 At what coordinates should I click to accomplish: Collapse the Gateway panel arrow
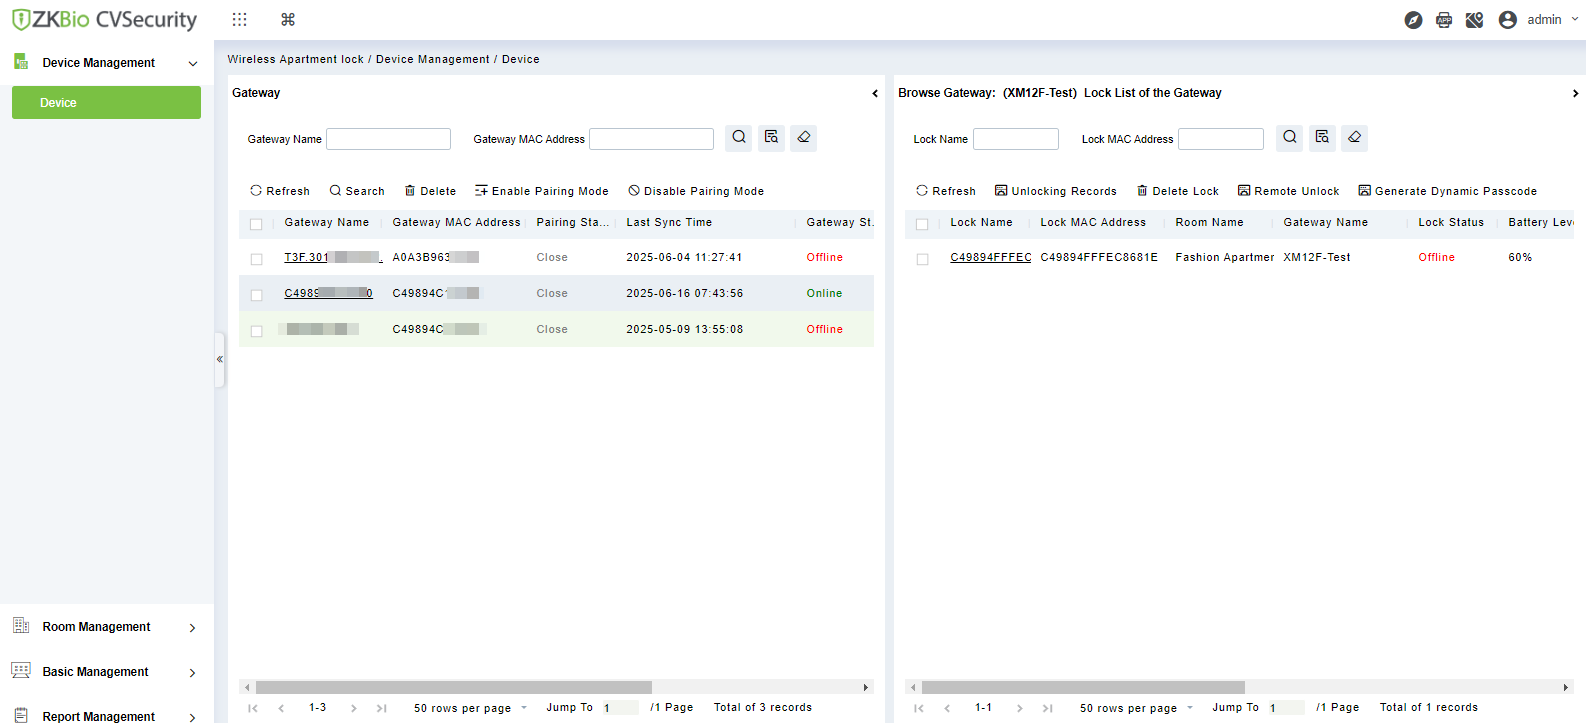tap(875, 93)
